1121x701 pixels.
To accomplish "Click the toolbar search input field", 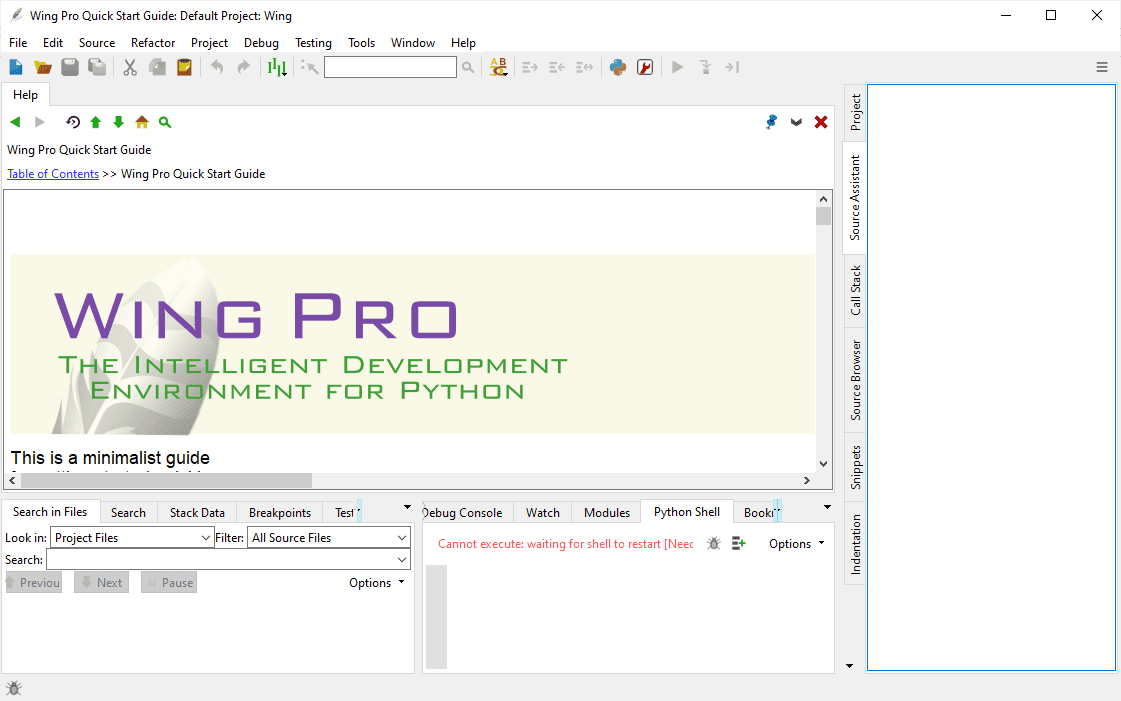I will 390,67.
